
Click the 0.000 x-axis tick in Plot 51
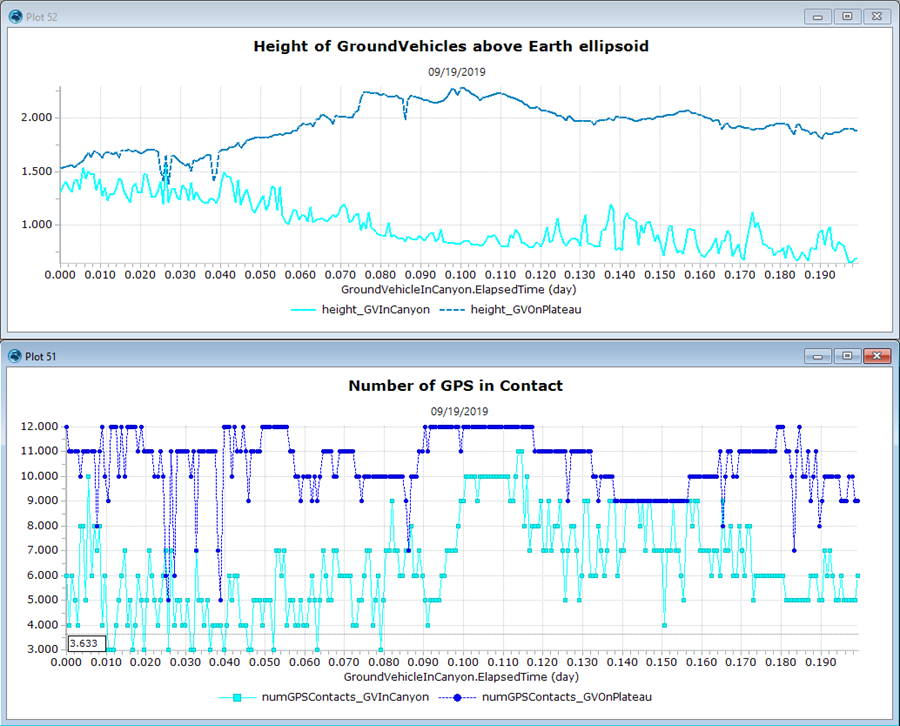[67, 662]
